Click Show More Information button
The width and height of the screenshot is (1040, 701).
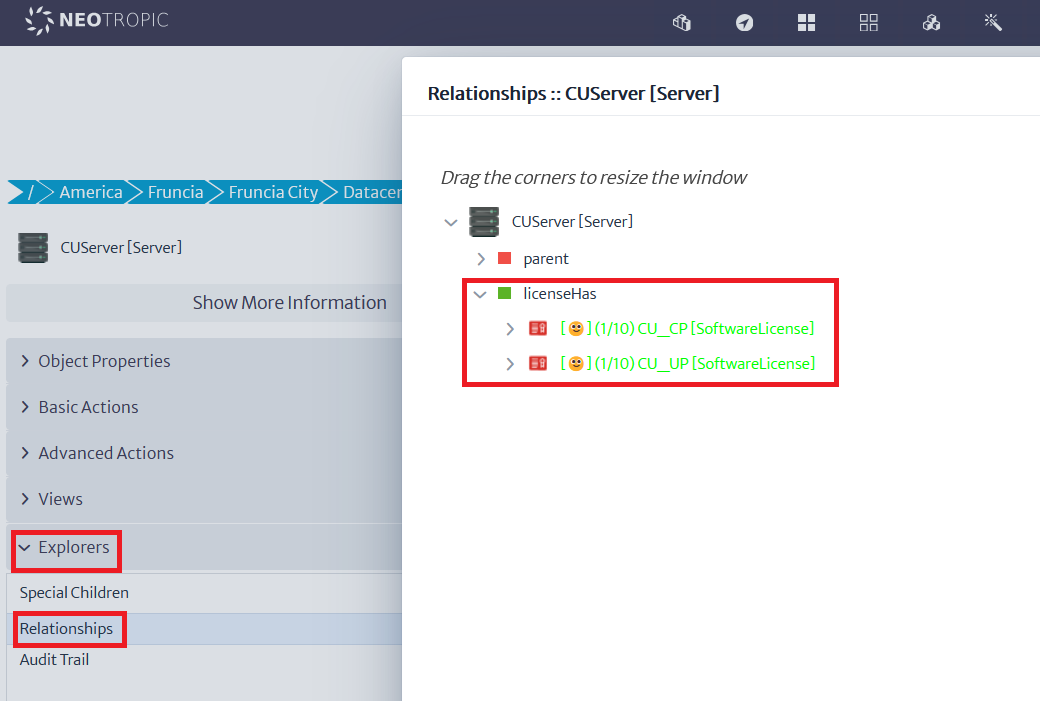click(289, 303)
